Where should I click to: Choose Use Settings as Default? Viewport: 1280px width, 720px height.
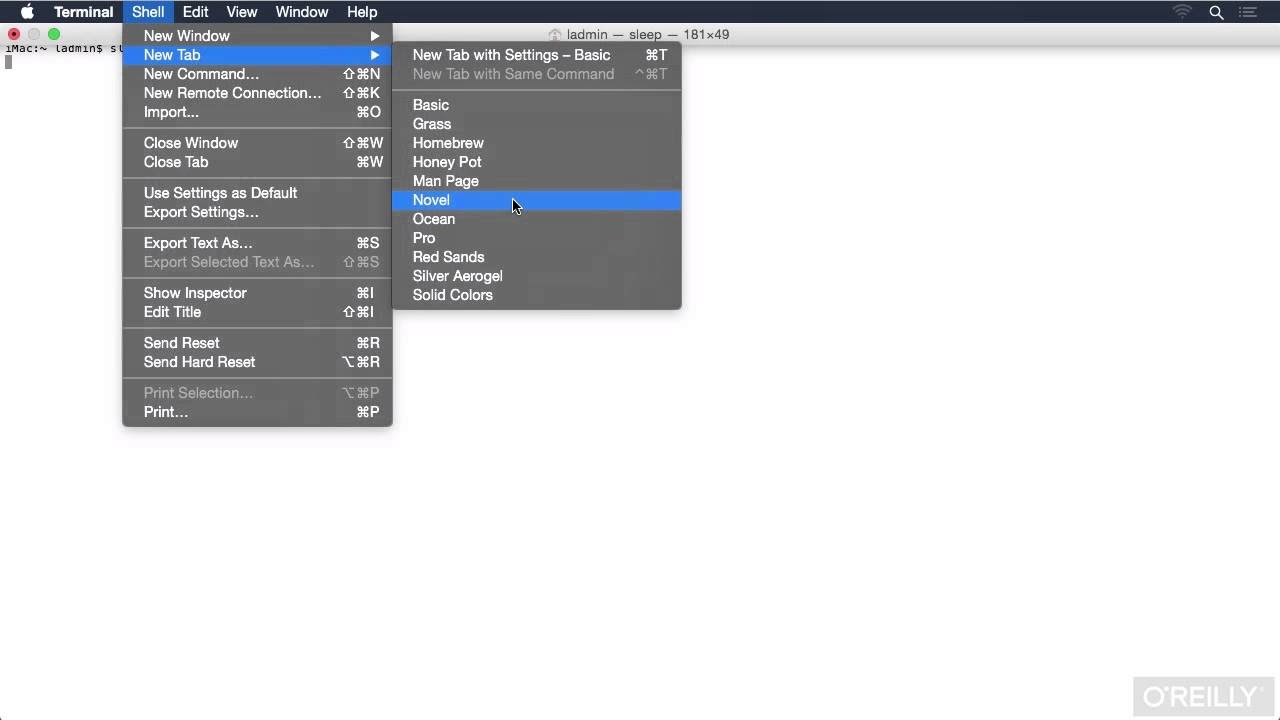(220, 193)
